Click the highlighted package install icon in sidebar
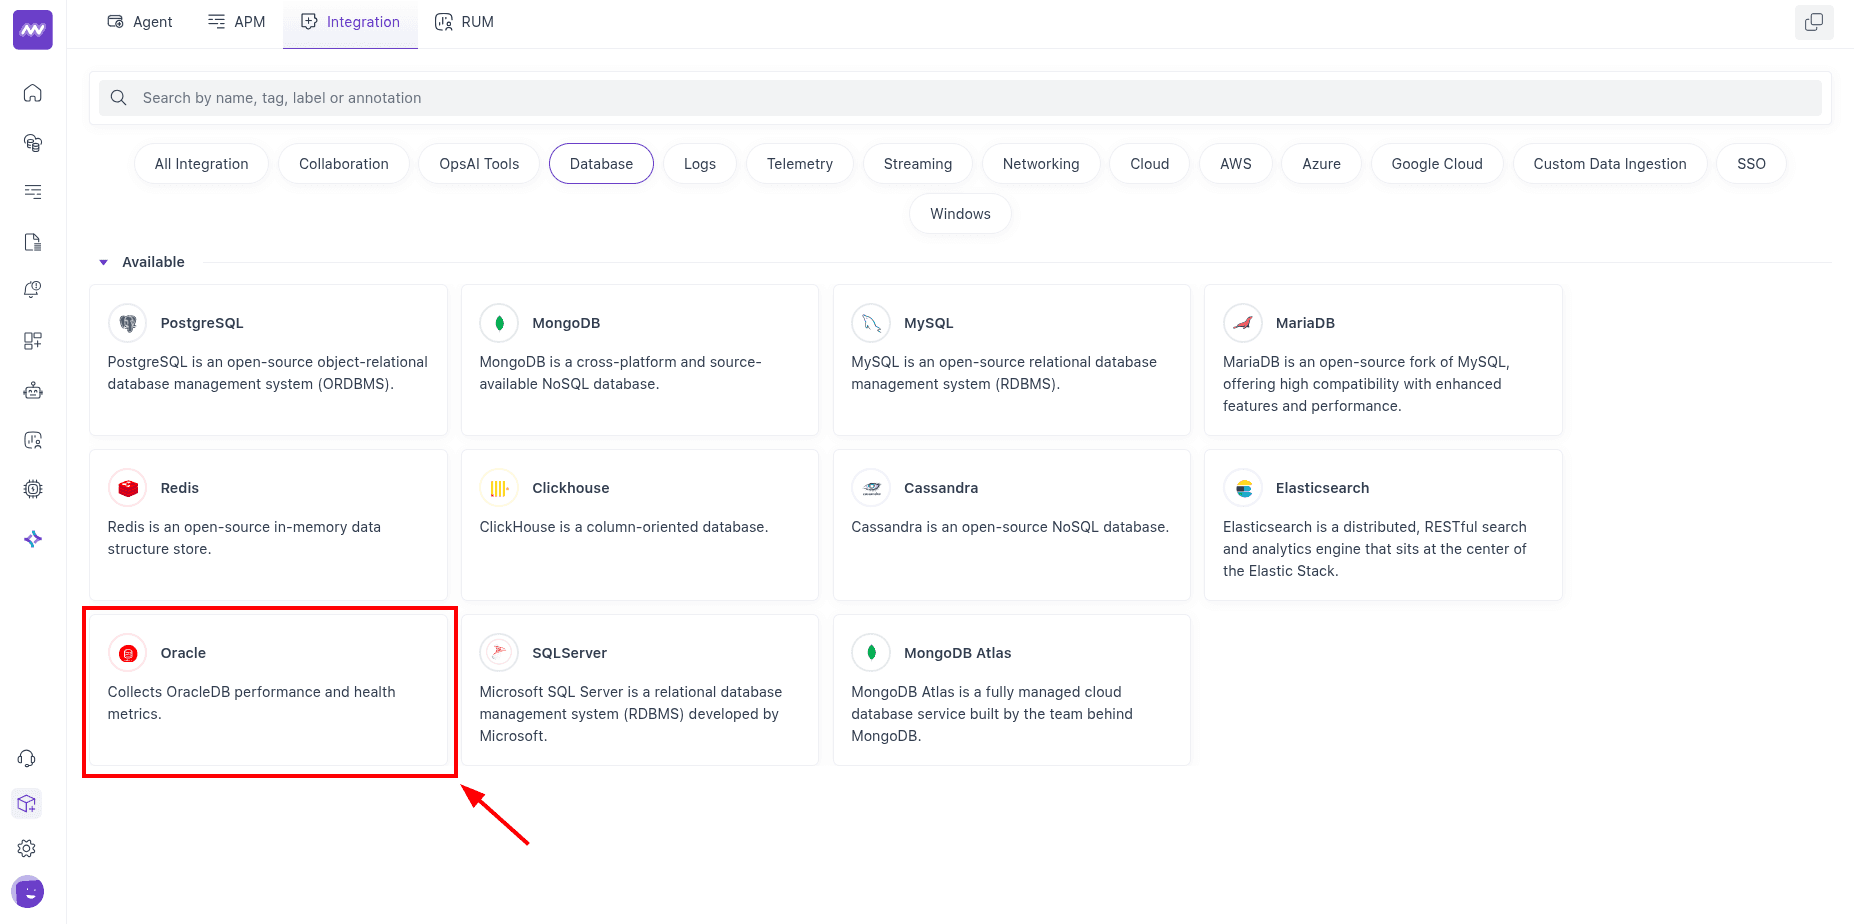The height and width of the screenshot is (924, 1854). tap(27, 803)
